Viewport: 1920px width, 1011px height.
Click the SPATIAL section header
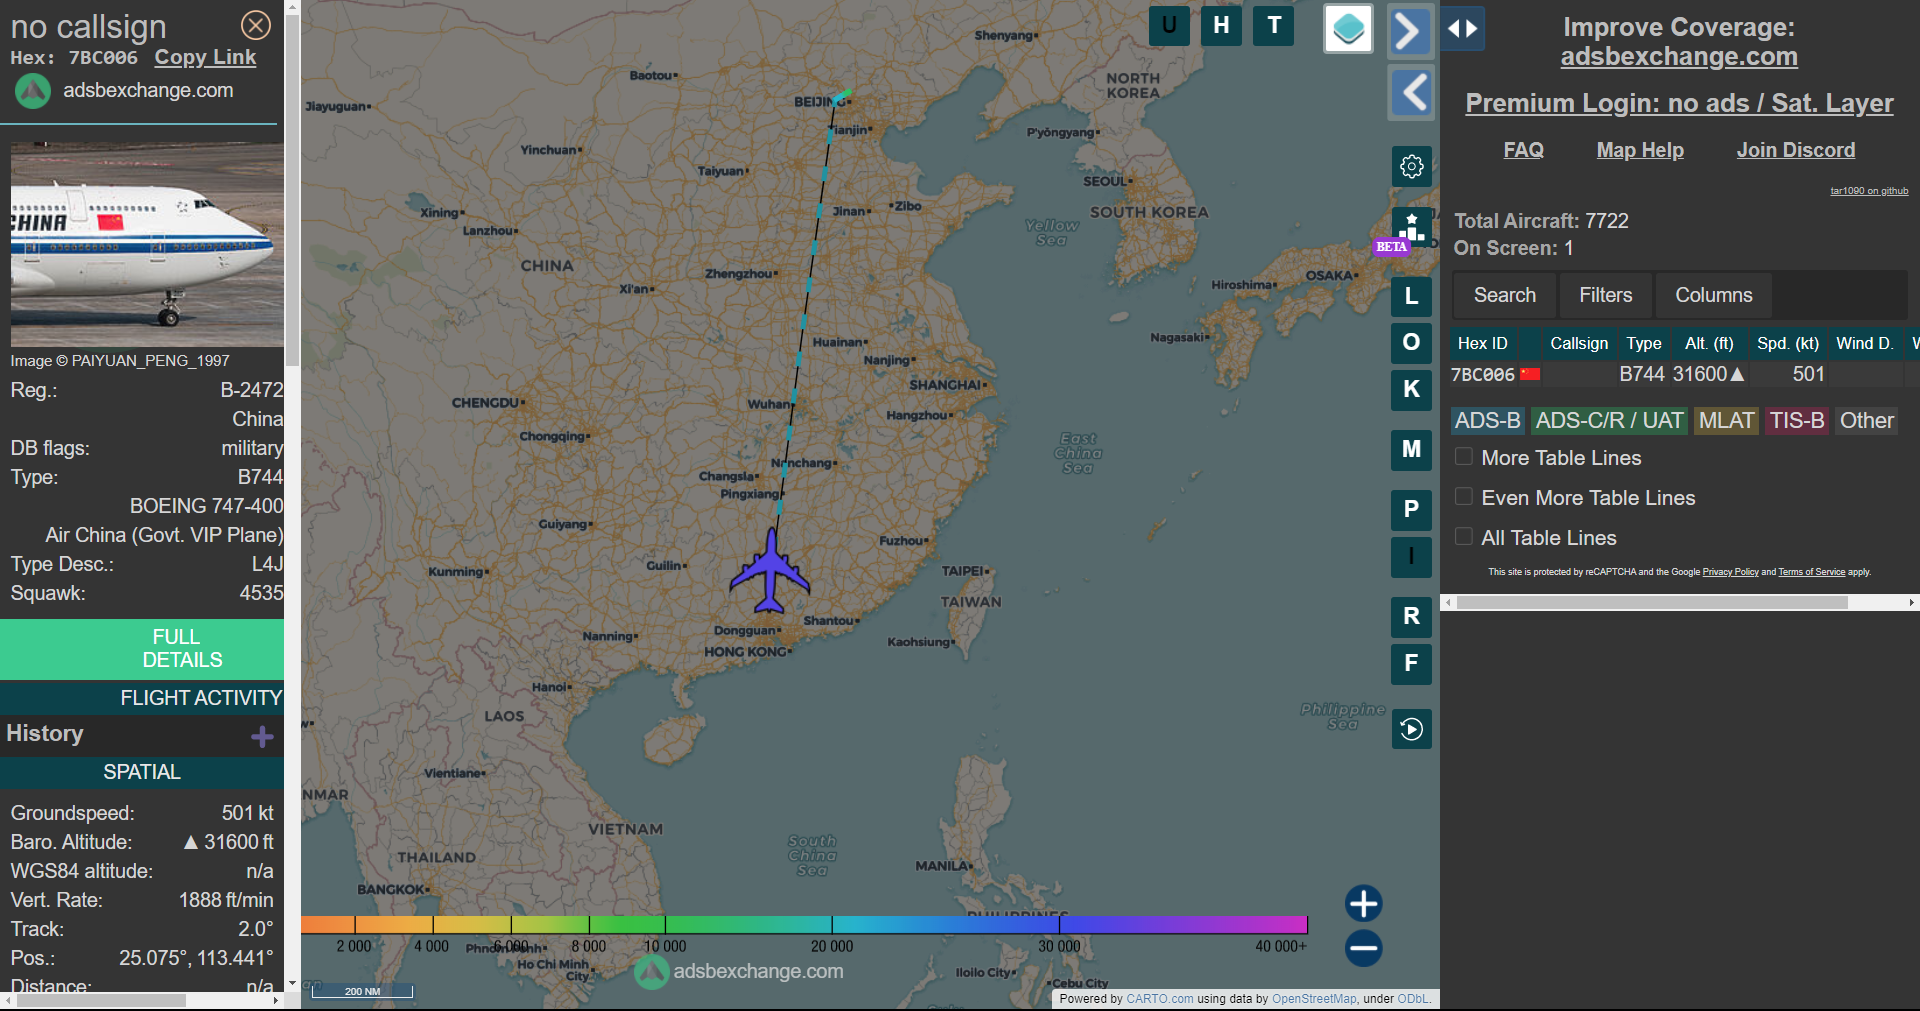(x=142, y=772)
